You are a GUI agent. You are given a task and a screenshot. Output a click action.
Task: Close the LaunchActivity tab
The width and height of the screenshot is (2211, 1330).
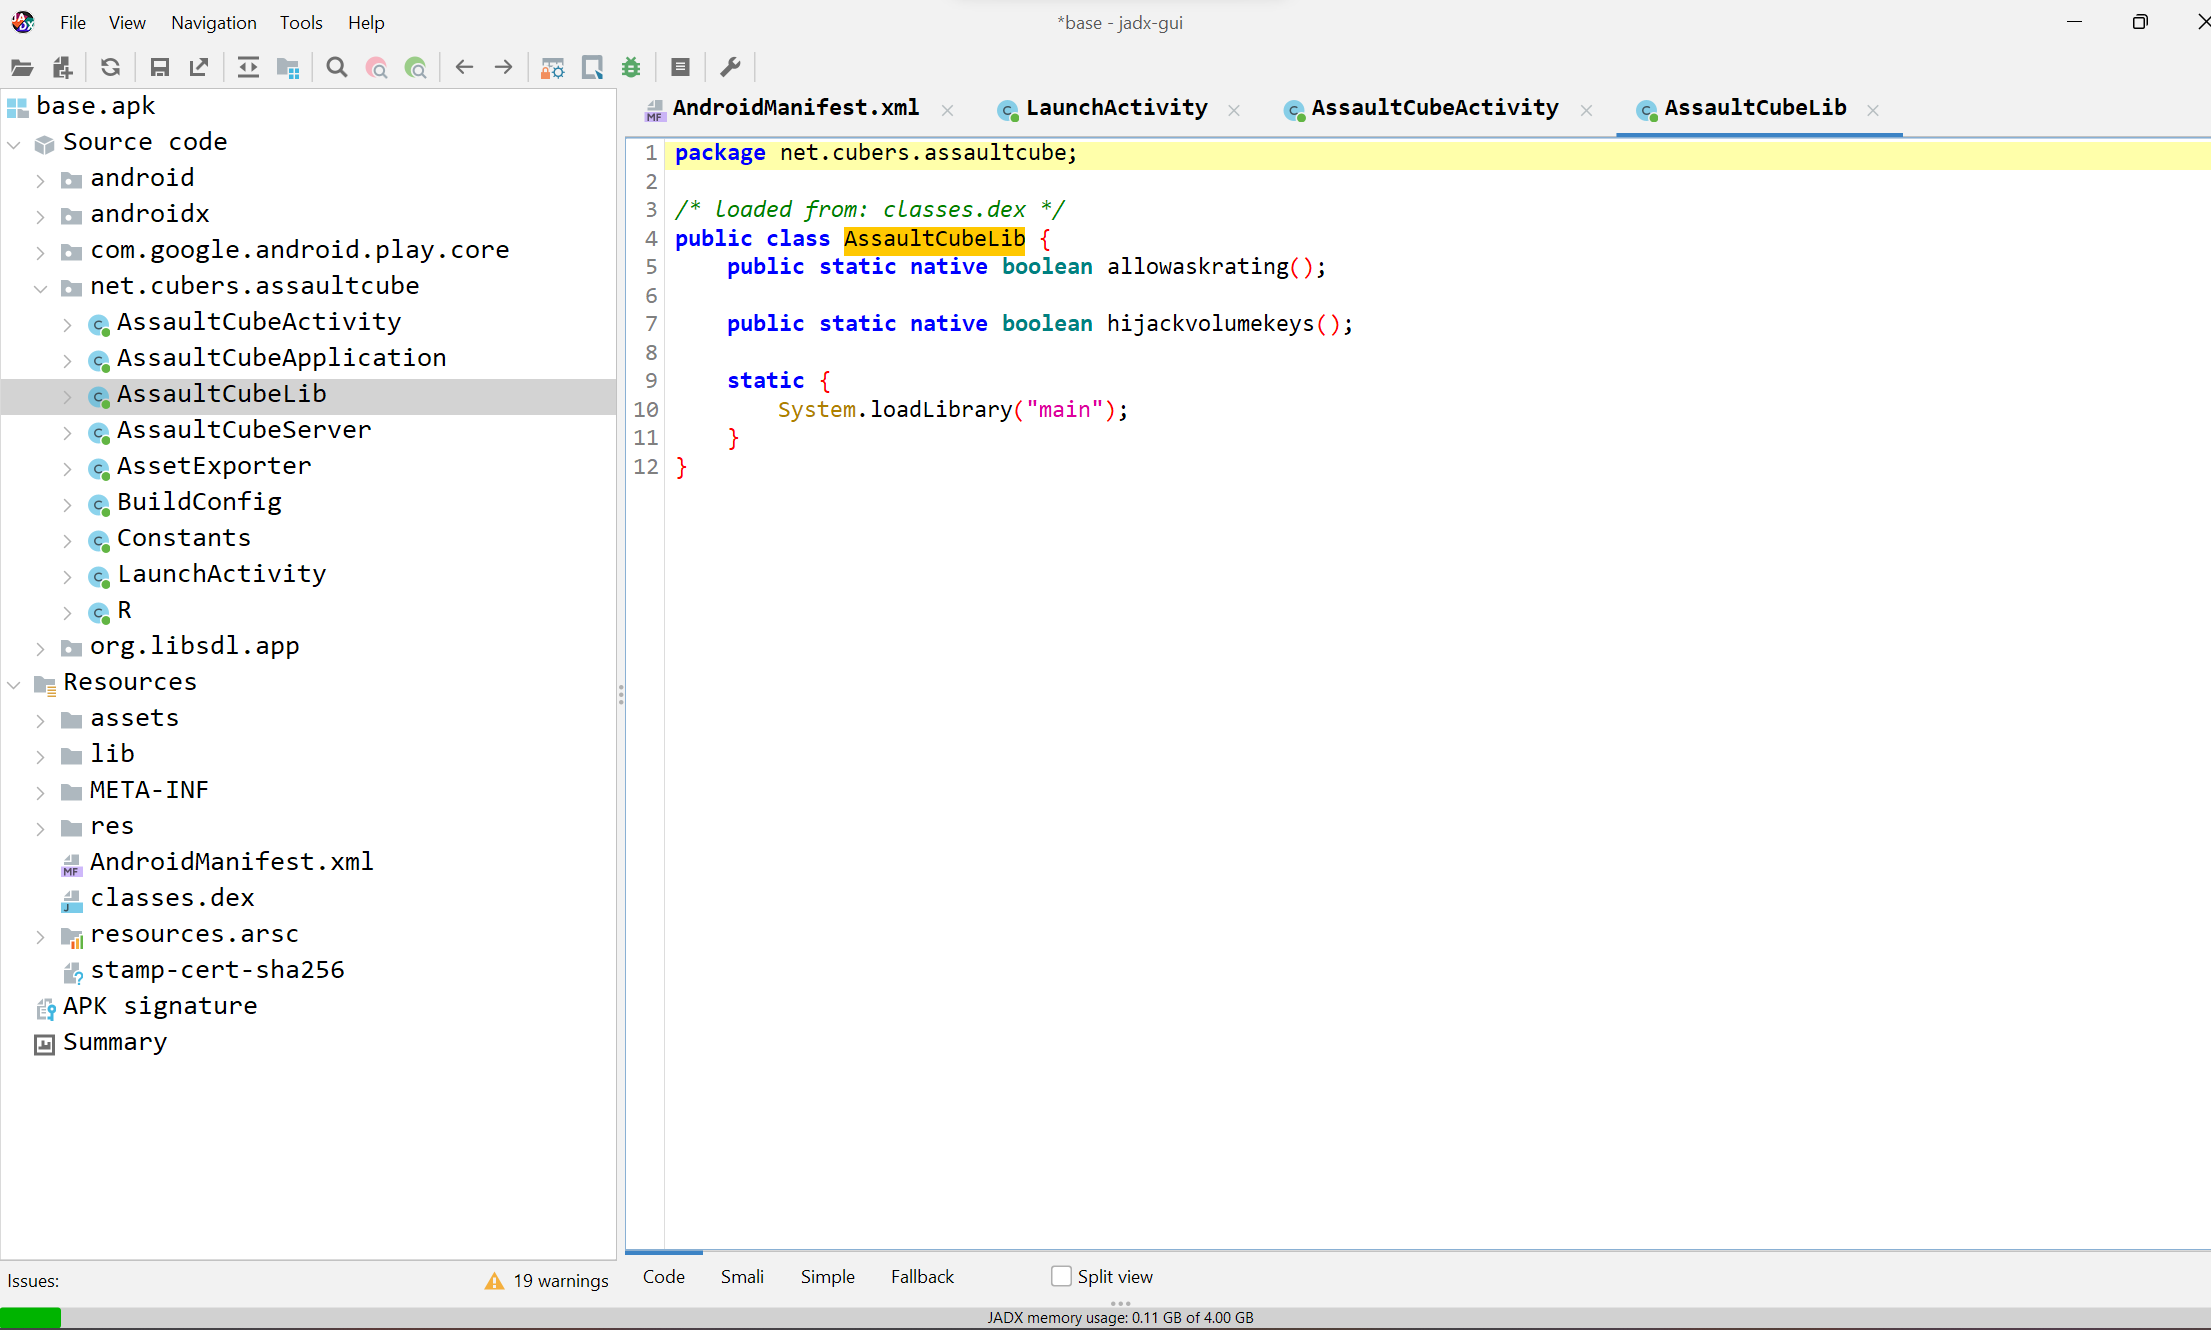pos(1234,110)
